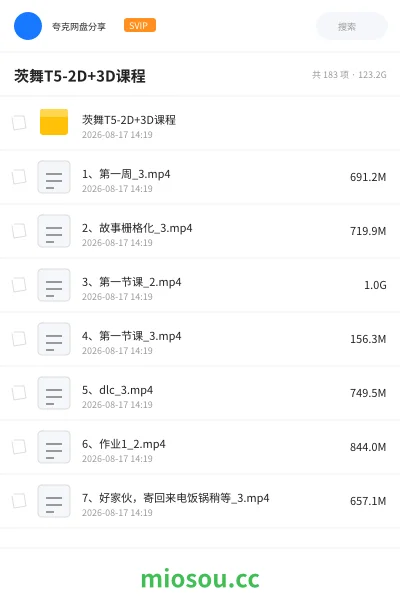Open the 茨舞T5-2D+3D课程 folder name
This screenshot has height=600, width=400.
tap(129, 120)
